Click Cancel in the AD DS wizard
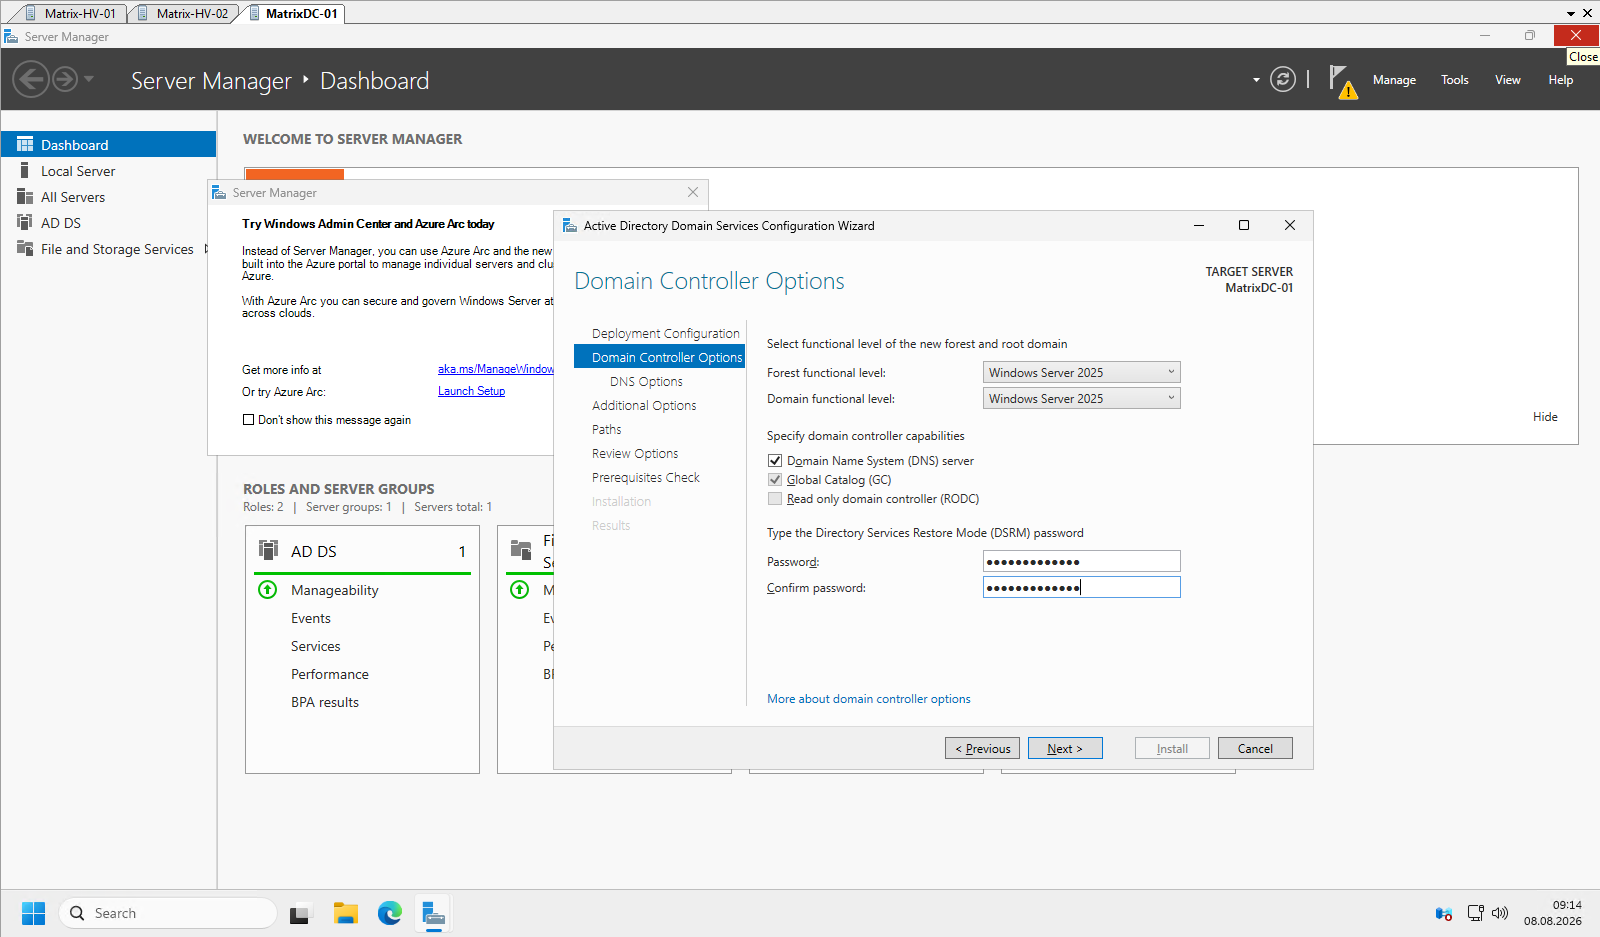The height and width of the screenshot is (937, 1600). click(x=1255, y=748)
